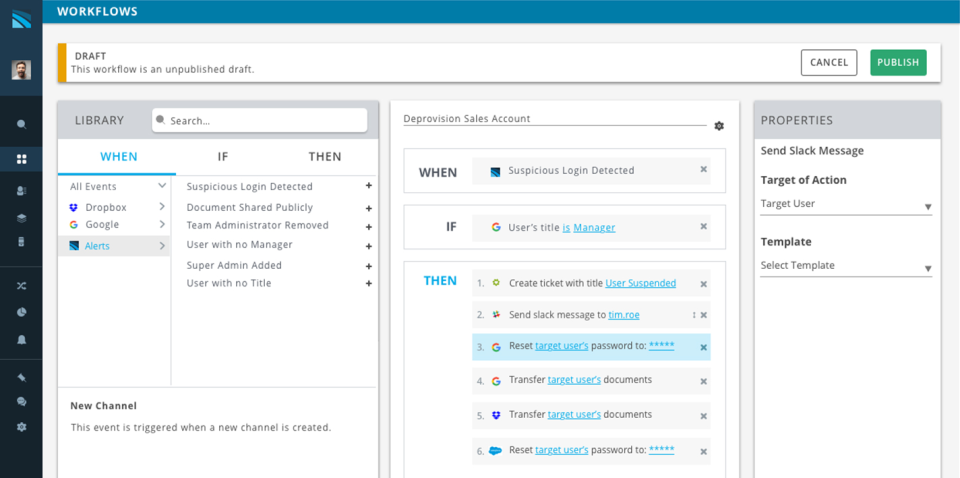This screenshot has height=478, width=960.
Task: Open the sidebar settings gear icon
Action: coord(21,427)
